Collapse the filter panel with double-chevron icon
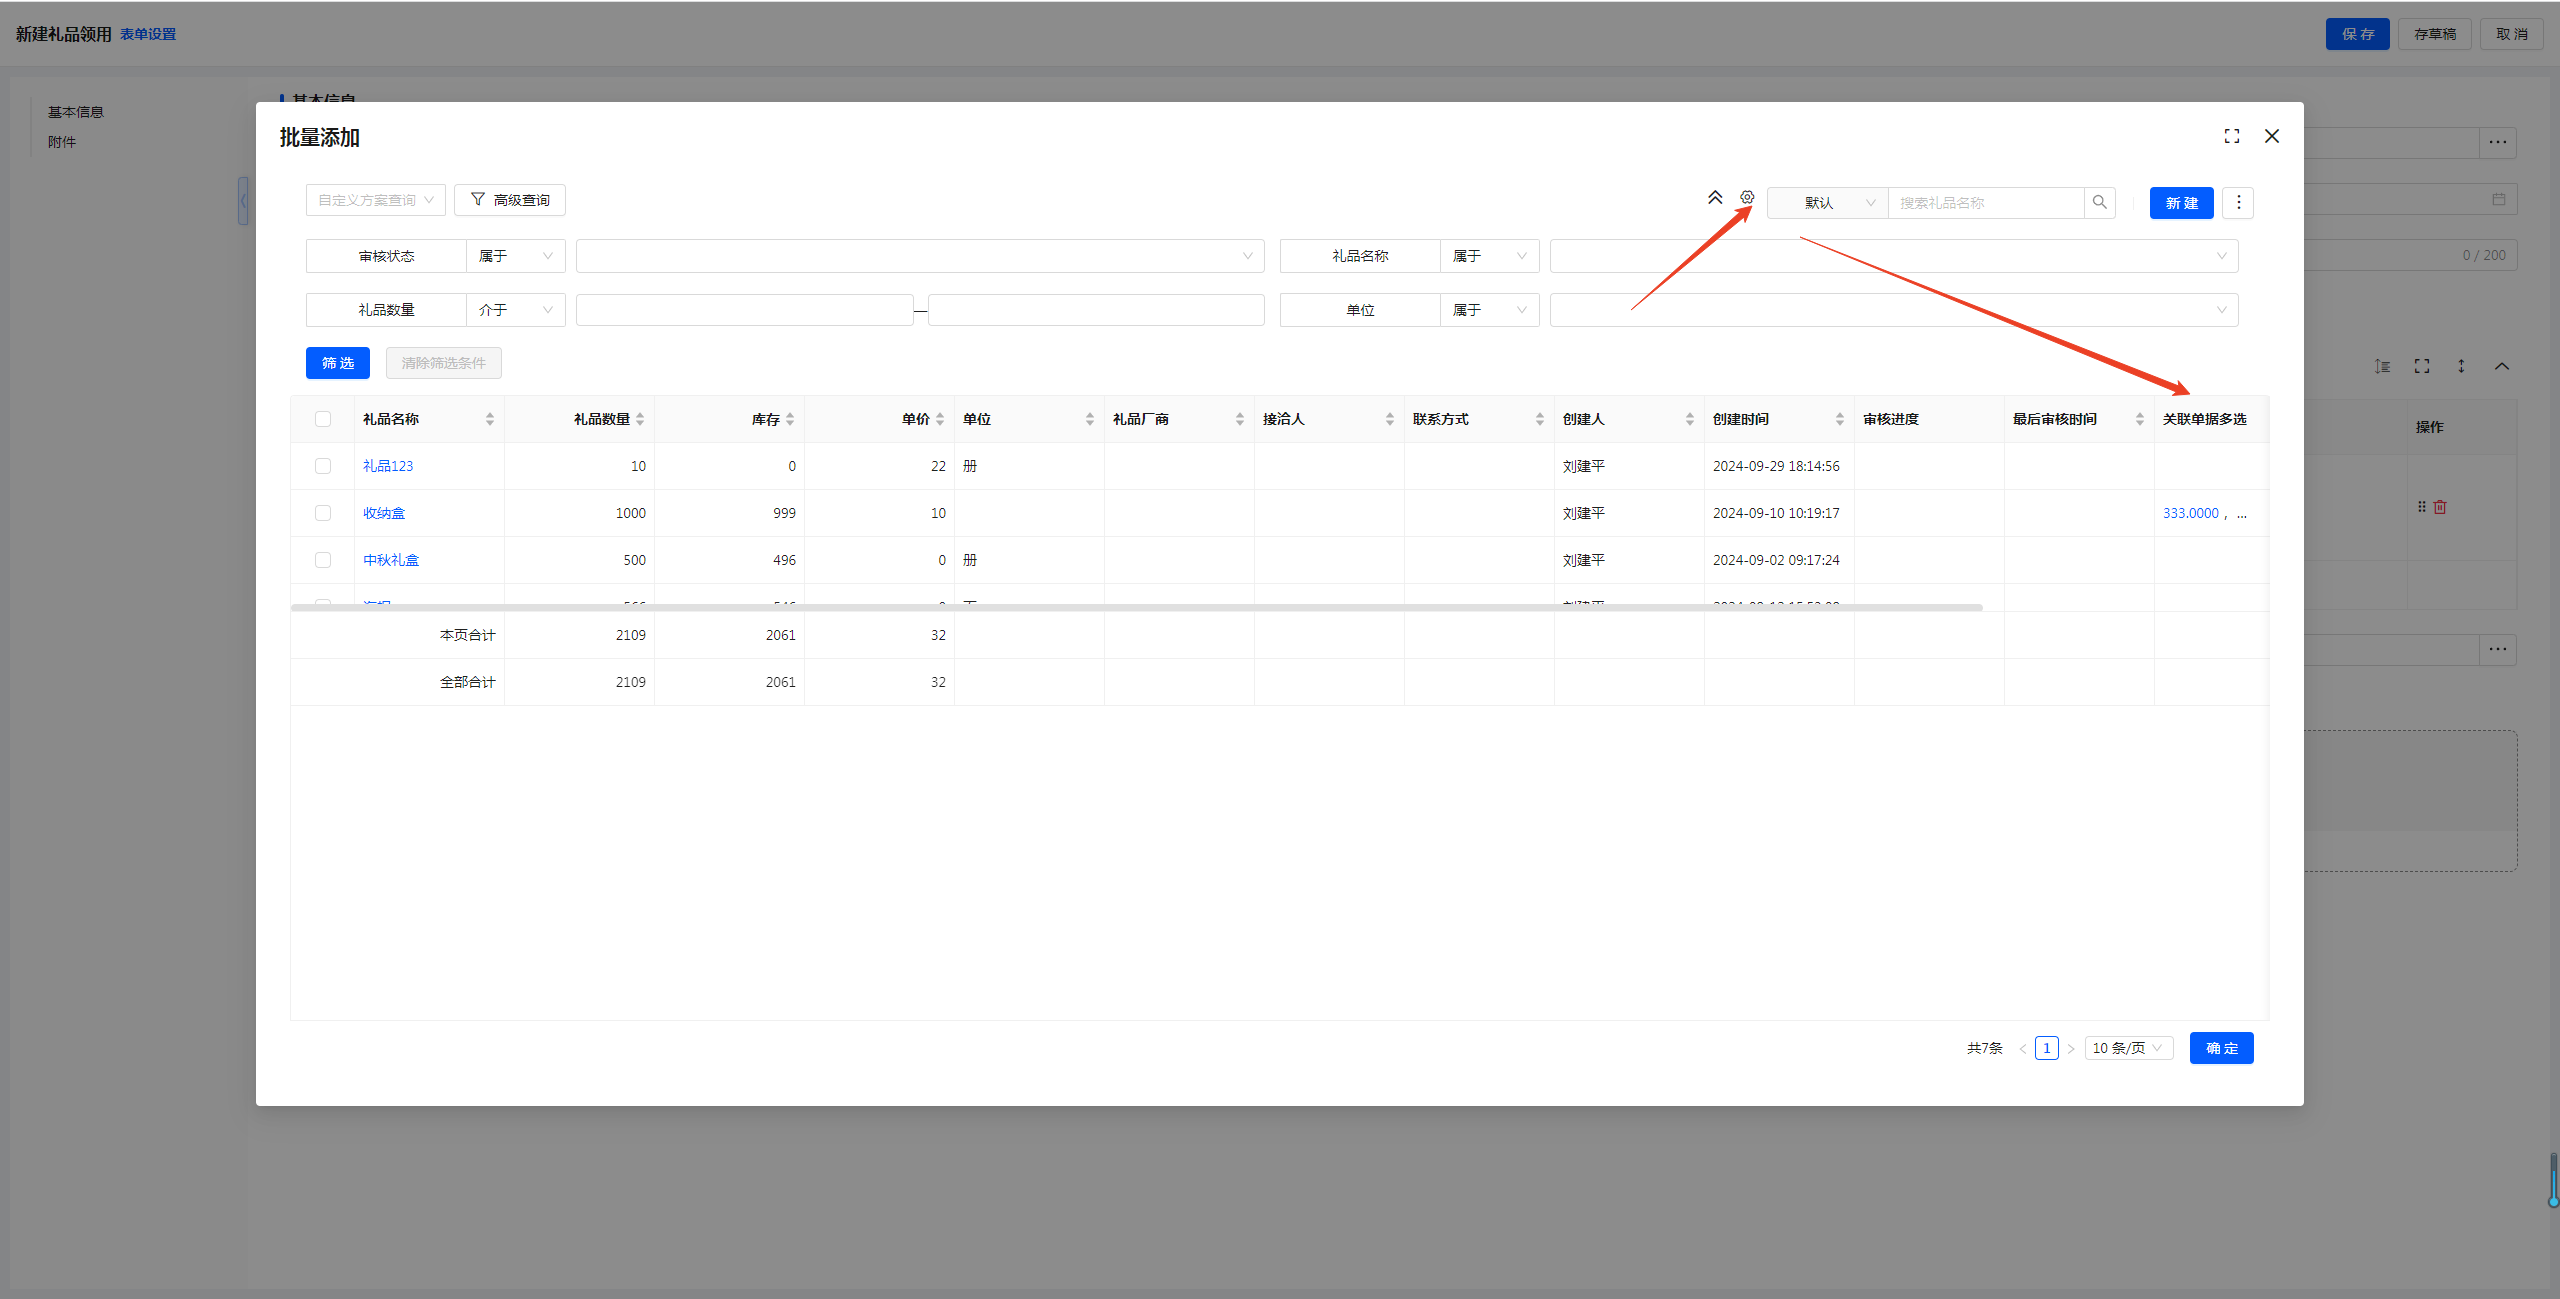 click(1715, 198)
